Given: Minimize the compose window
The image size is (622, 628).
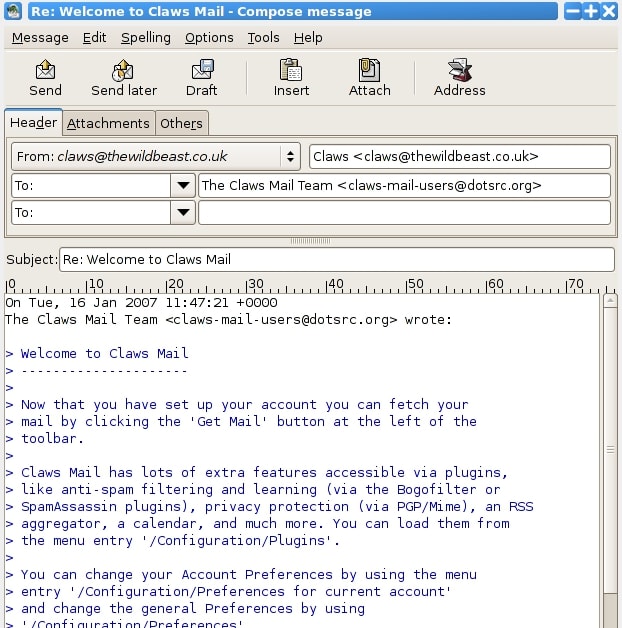Looking at the screenshot, I should coord(572,11).
